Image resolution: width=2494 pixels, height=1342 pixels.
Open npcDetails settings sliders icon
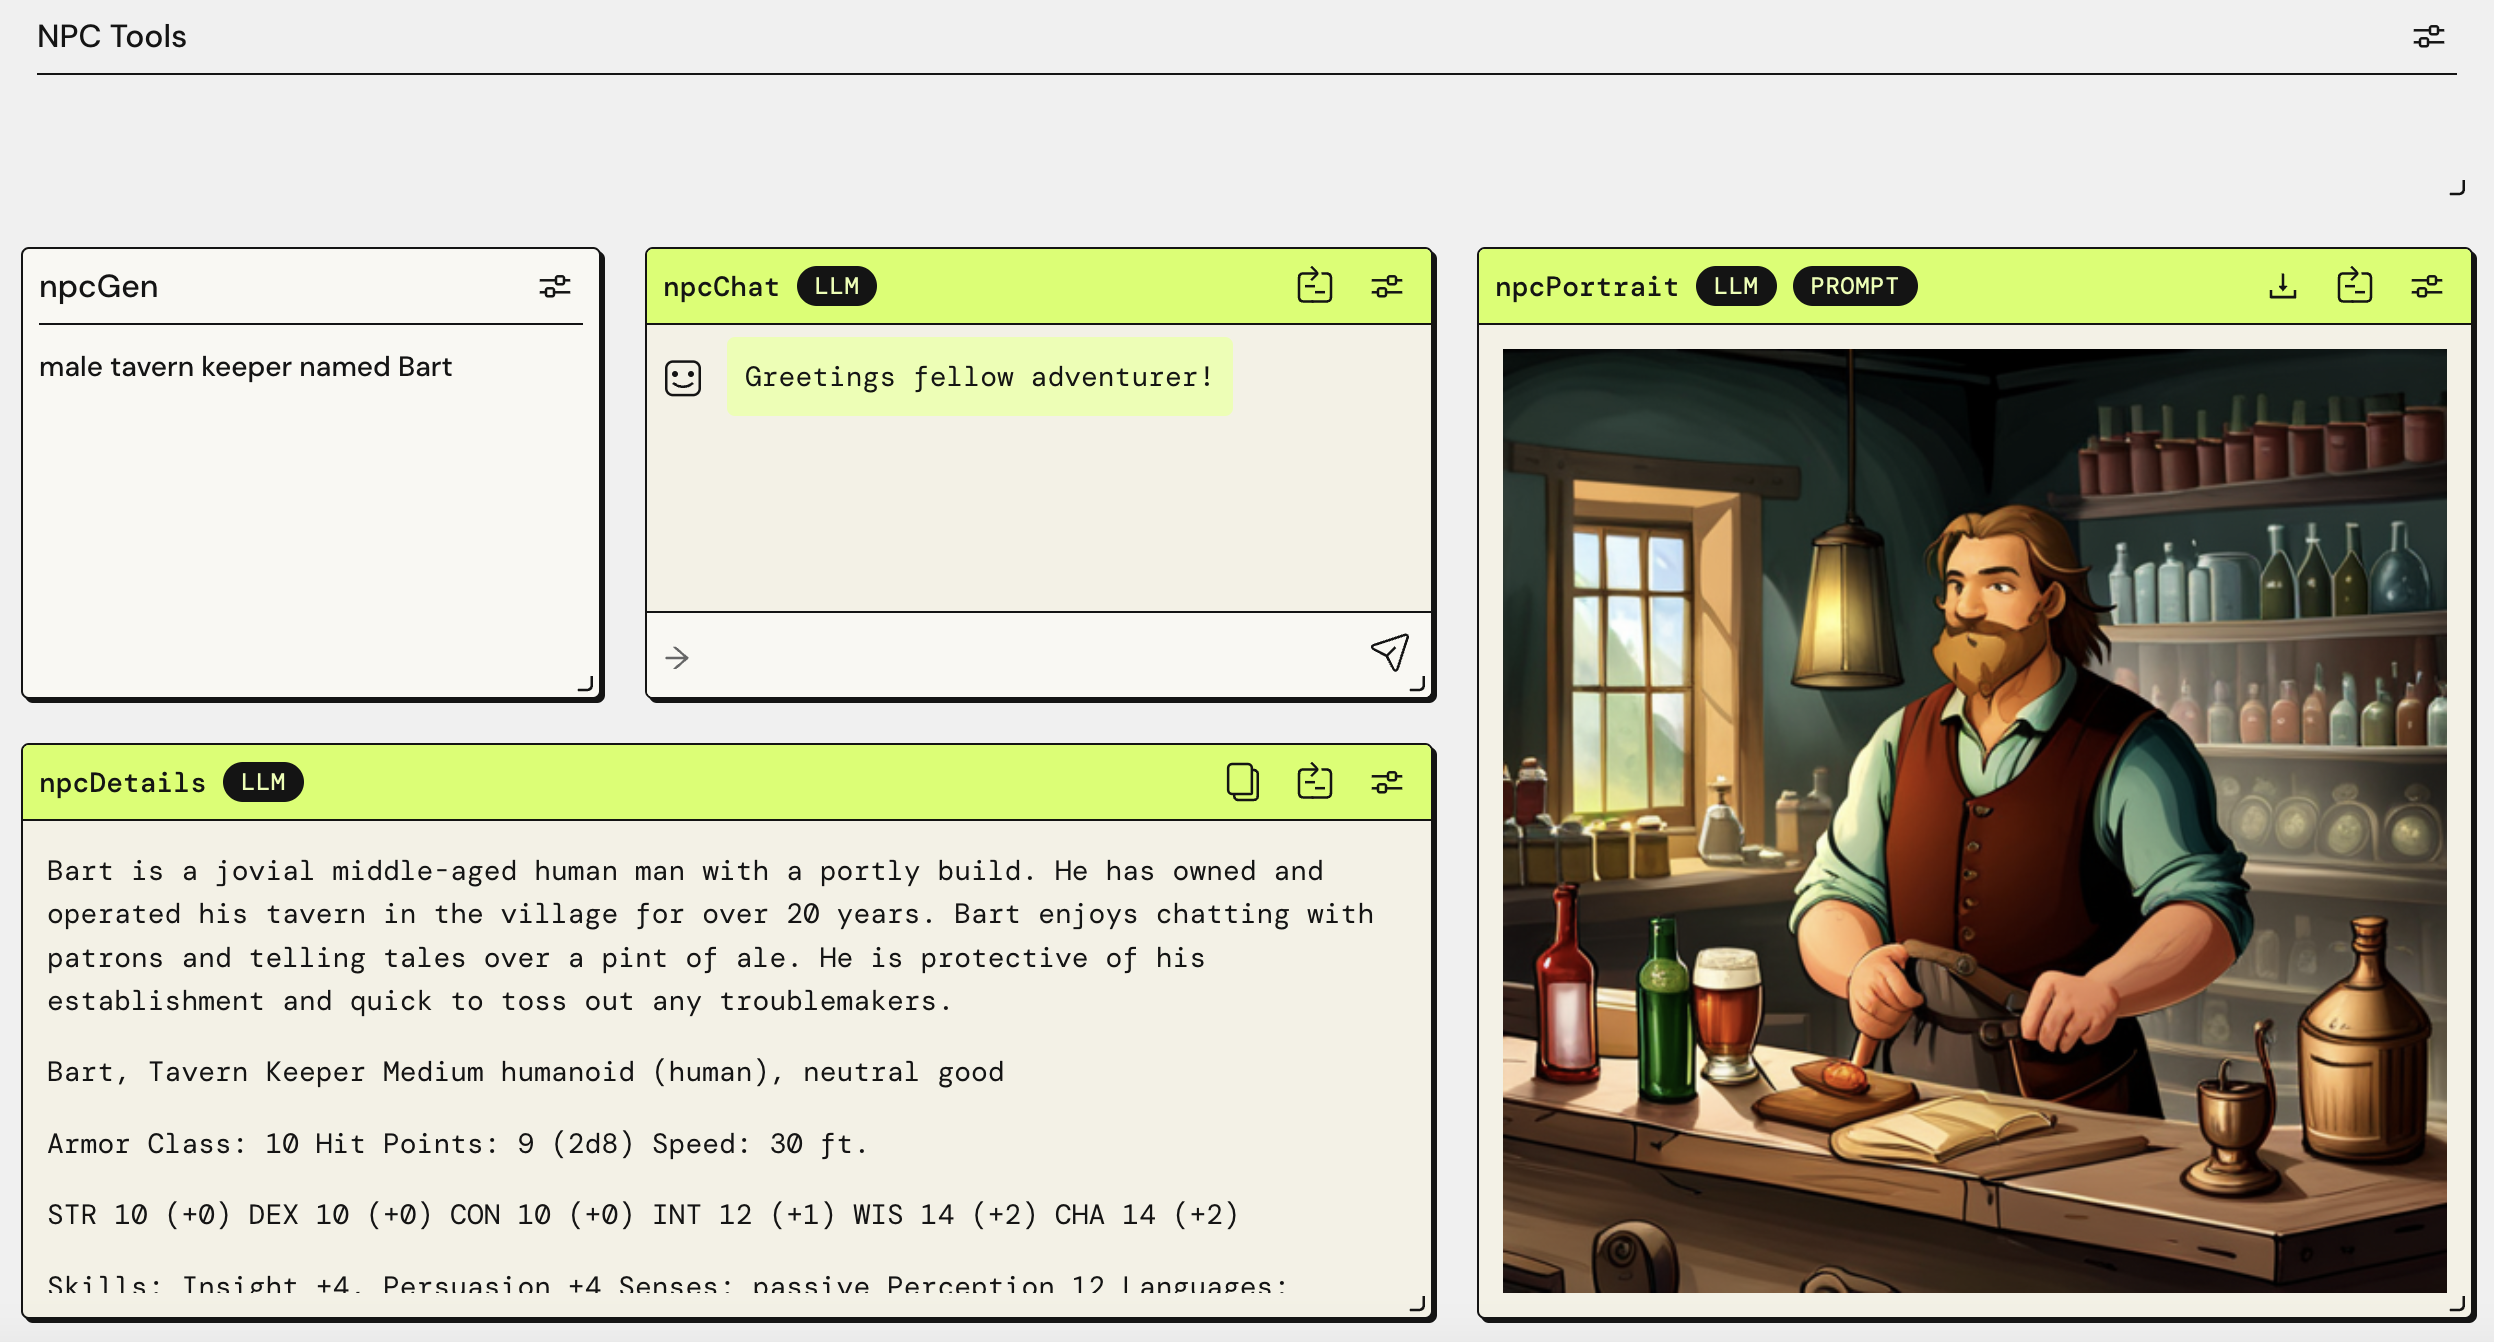coord(1387,782)
